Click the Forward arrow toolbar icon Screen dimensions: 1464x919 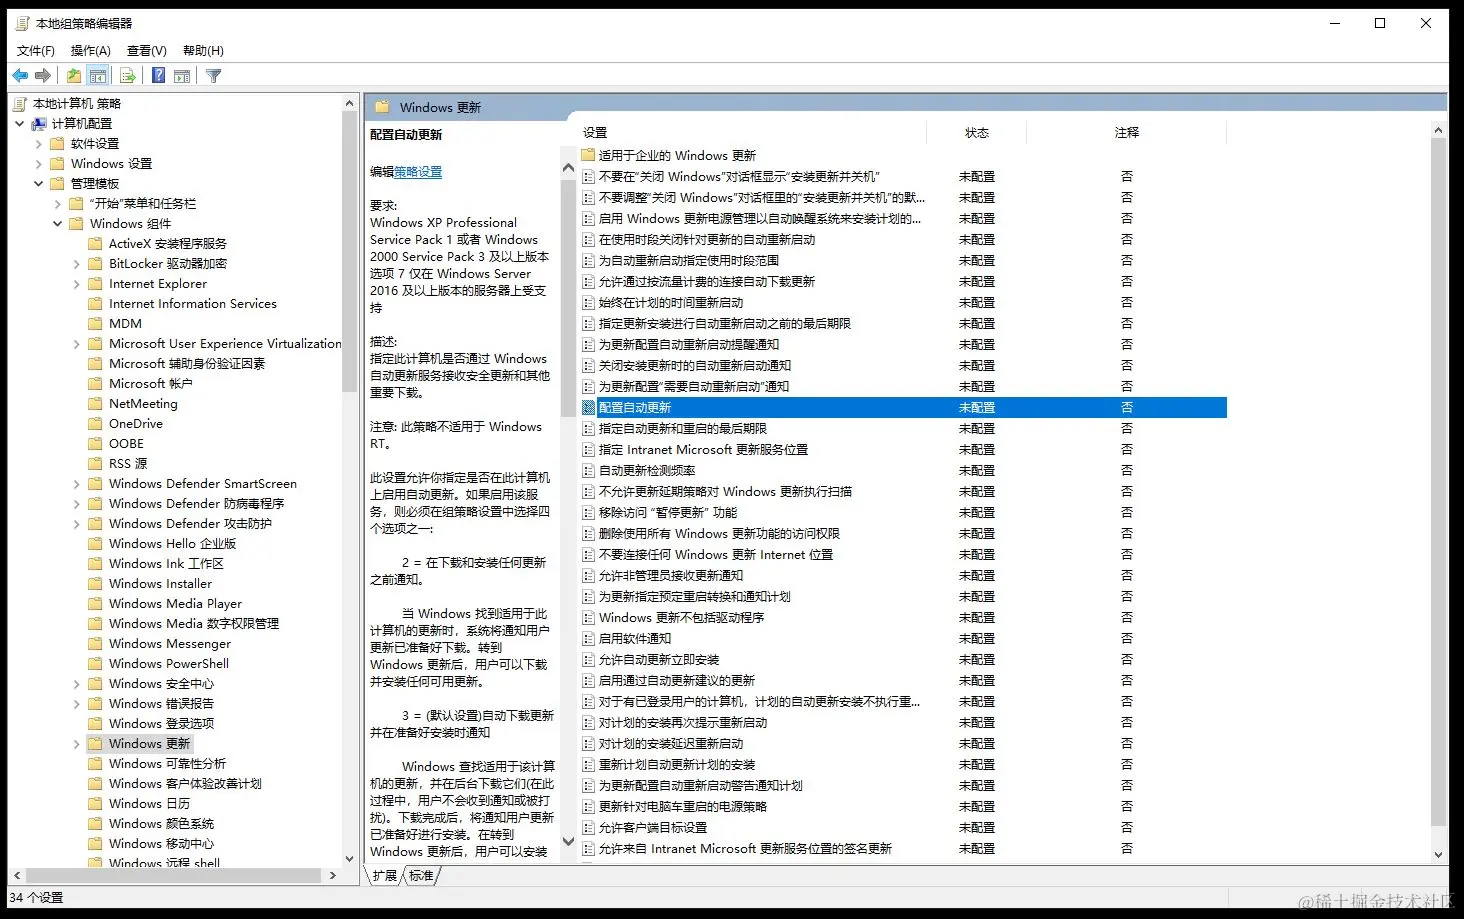43,76
